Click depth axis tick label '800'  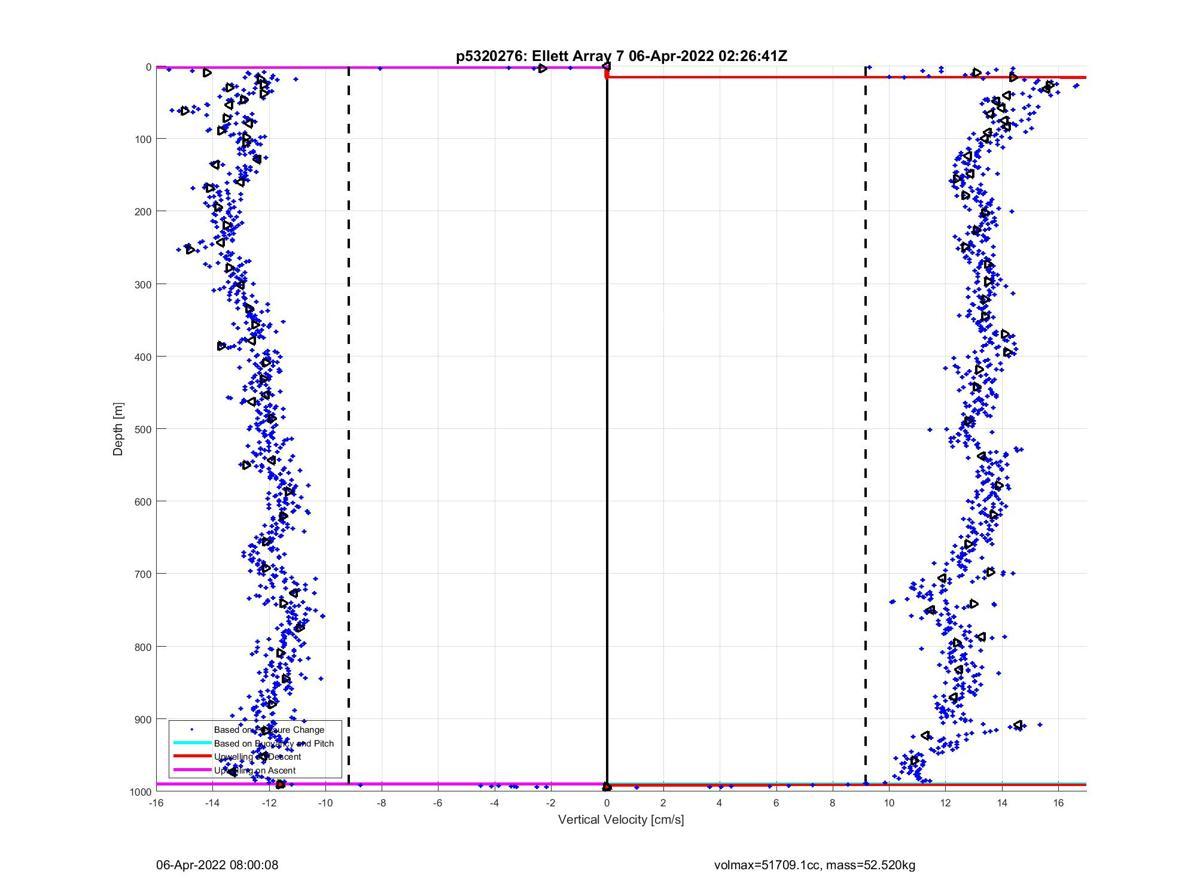pyautogui.click(x=142, y=647)
